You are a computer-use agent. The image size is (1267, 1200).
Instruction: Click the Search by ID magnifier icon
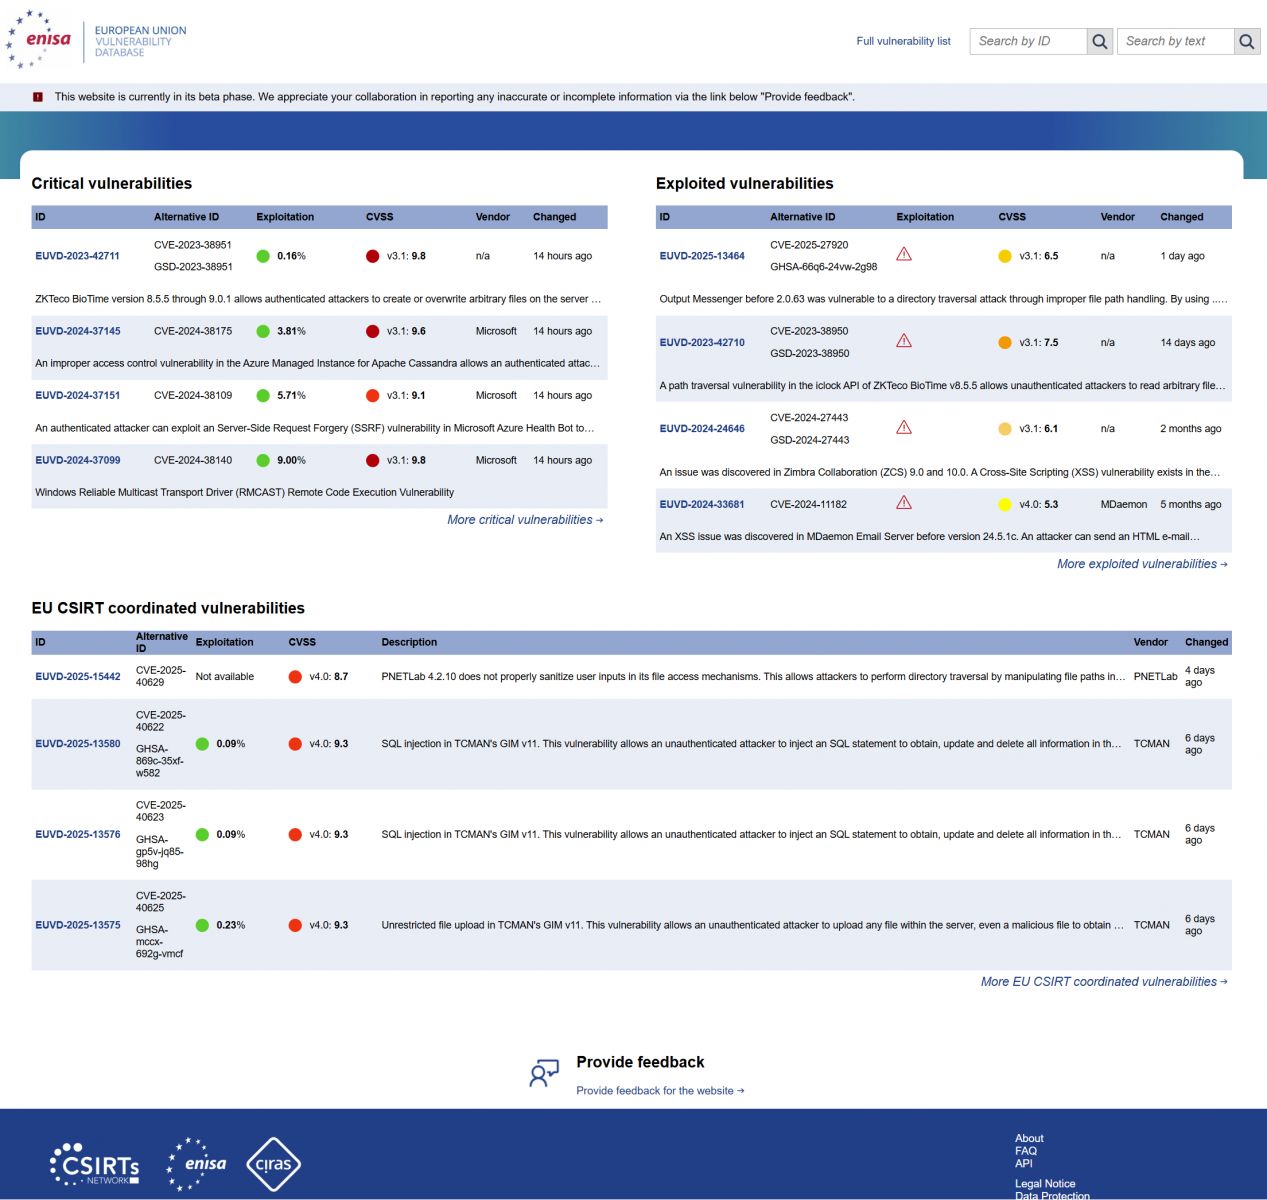click(1100, 41)
